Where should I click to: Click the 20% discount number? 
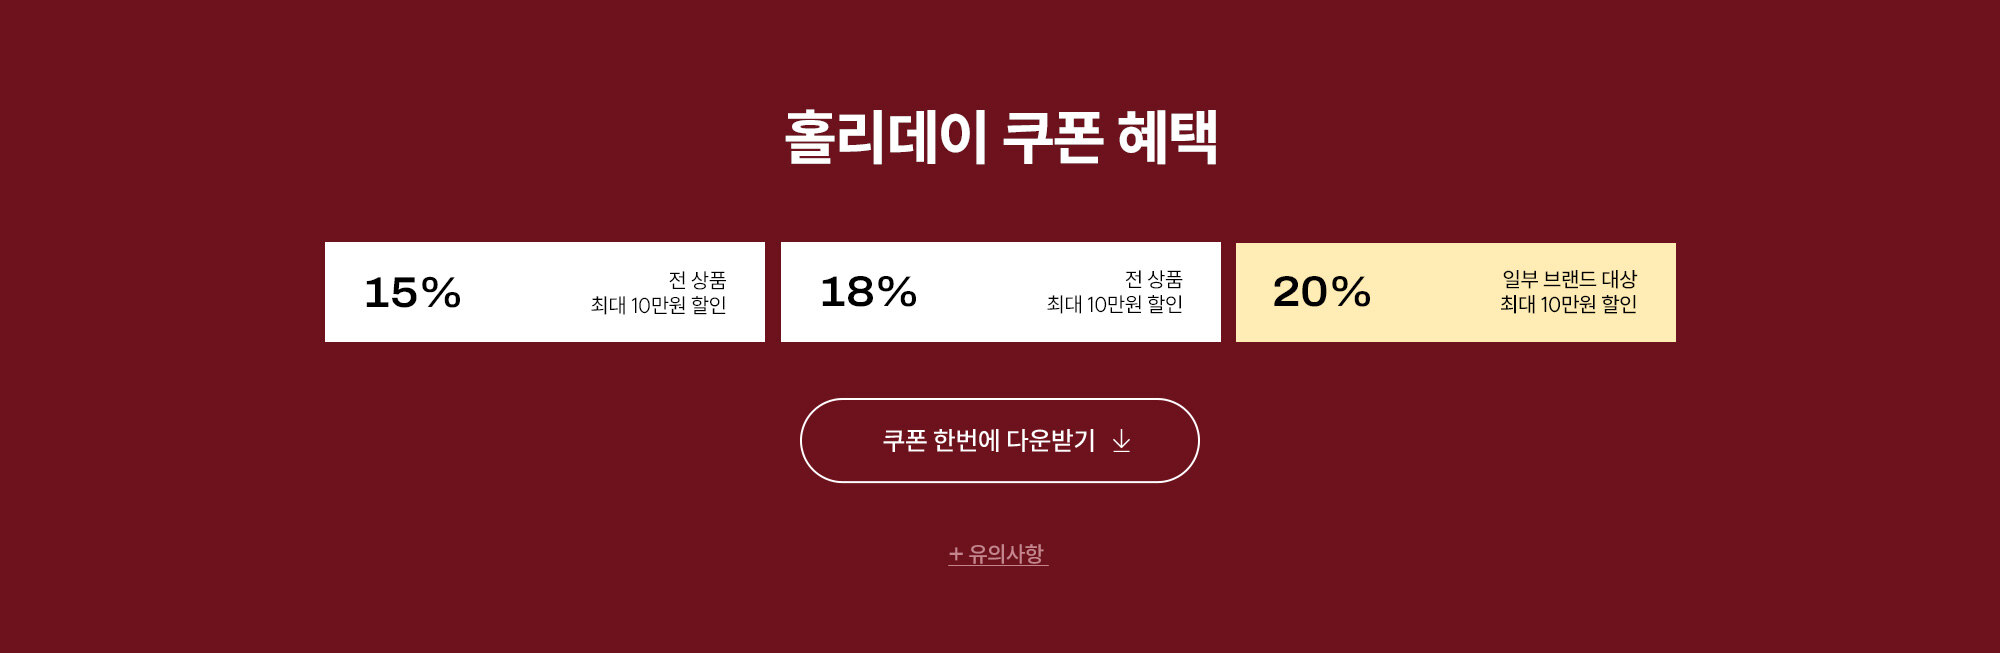pos(1321,292)
